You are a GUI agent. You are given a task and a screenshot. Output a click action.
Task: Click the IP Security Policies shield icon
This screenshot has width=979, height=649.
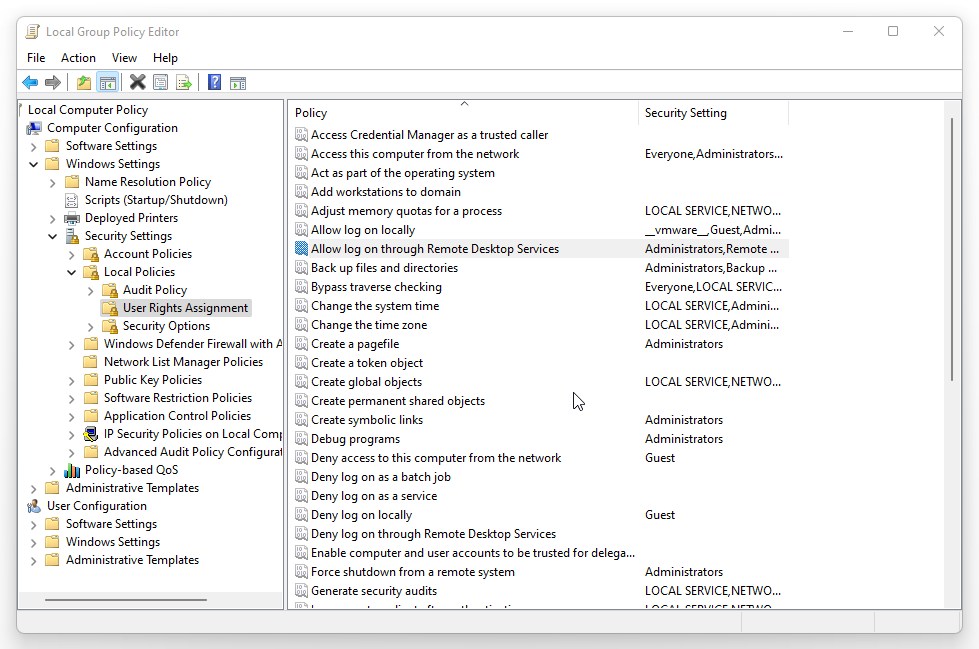[x=91, y=434]
